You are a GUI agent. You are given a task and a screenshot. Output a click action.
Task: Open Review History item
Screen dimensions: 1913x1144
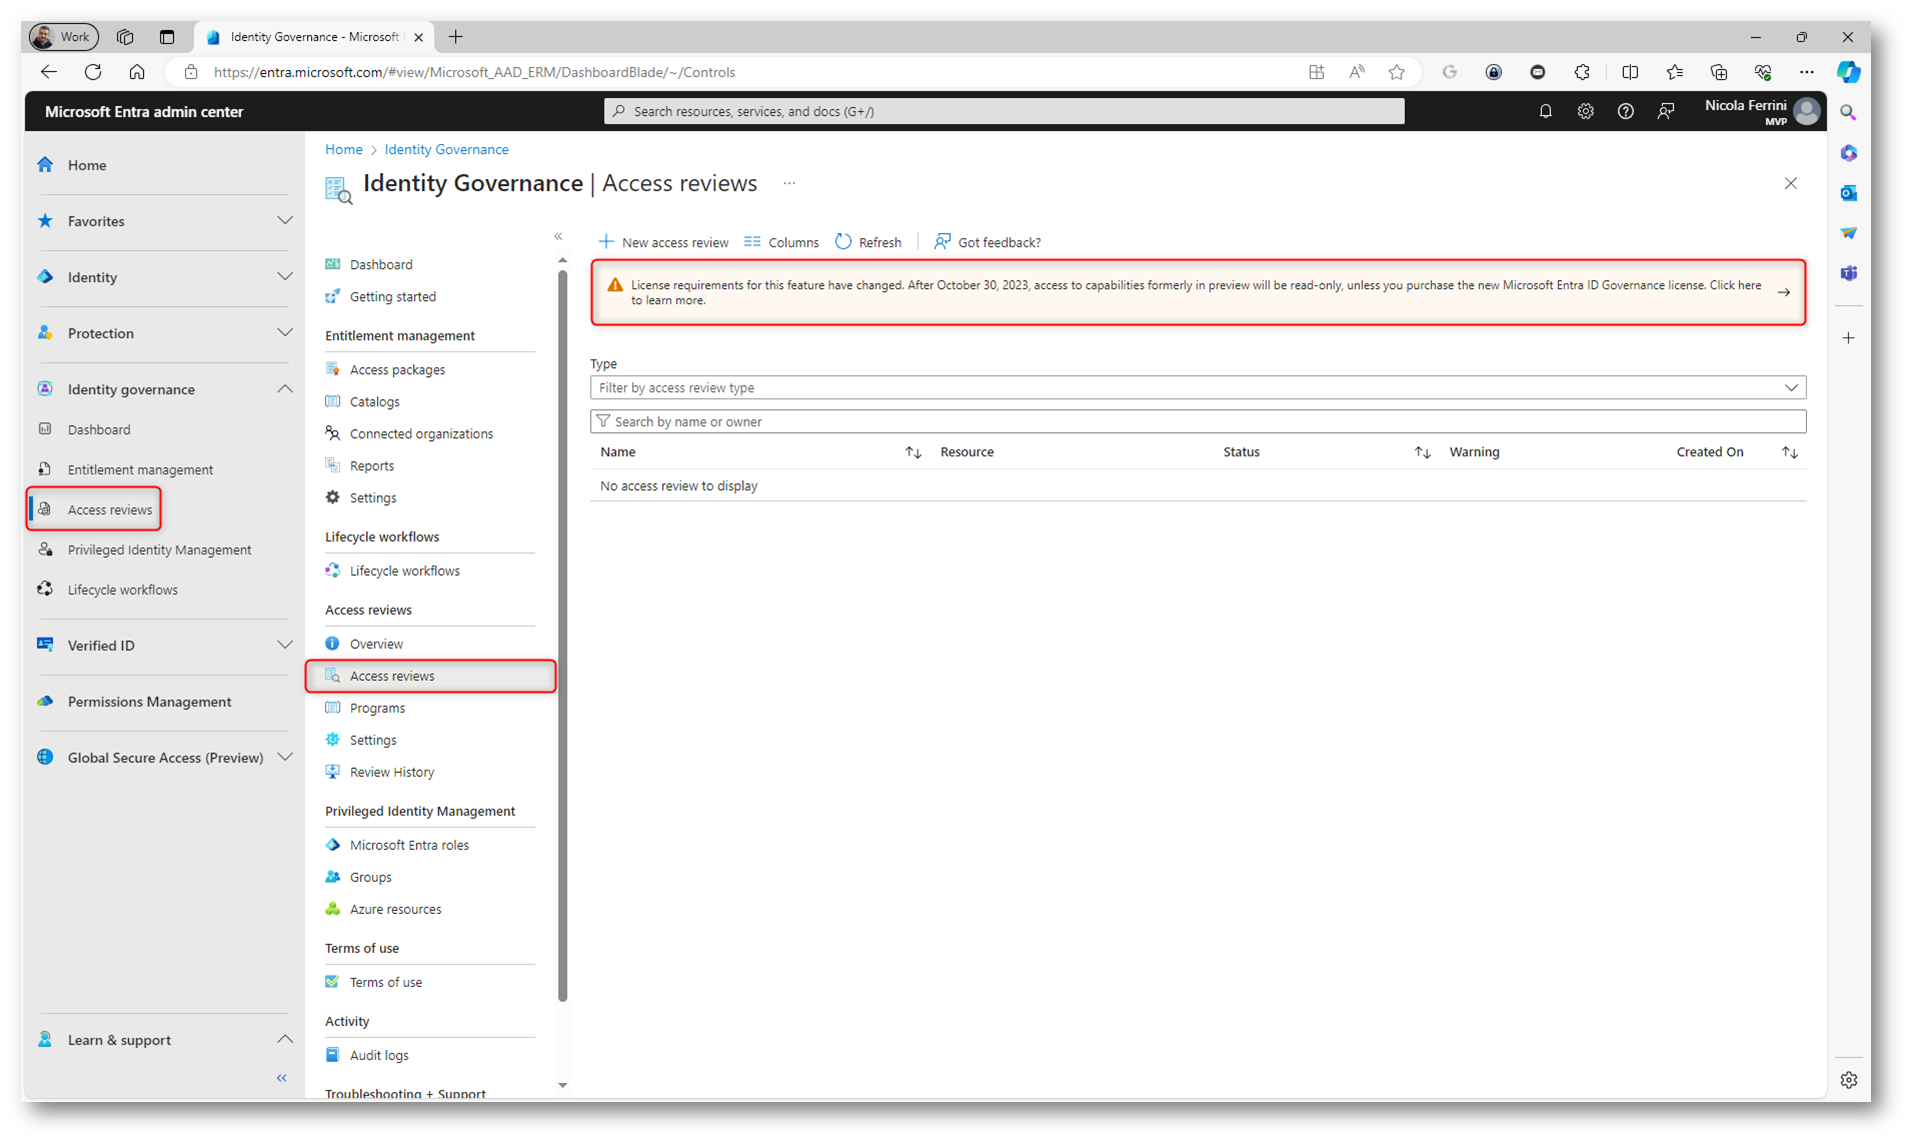[x=392, y=772]
